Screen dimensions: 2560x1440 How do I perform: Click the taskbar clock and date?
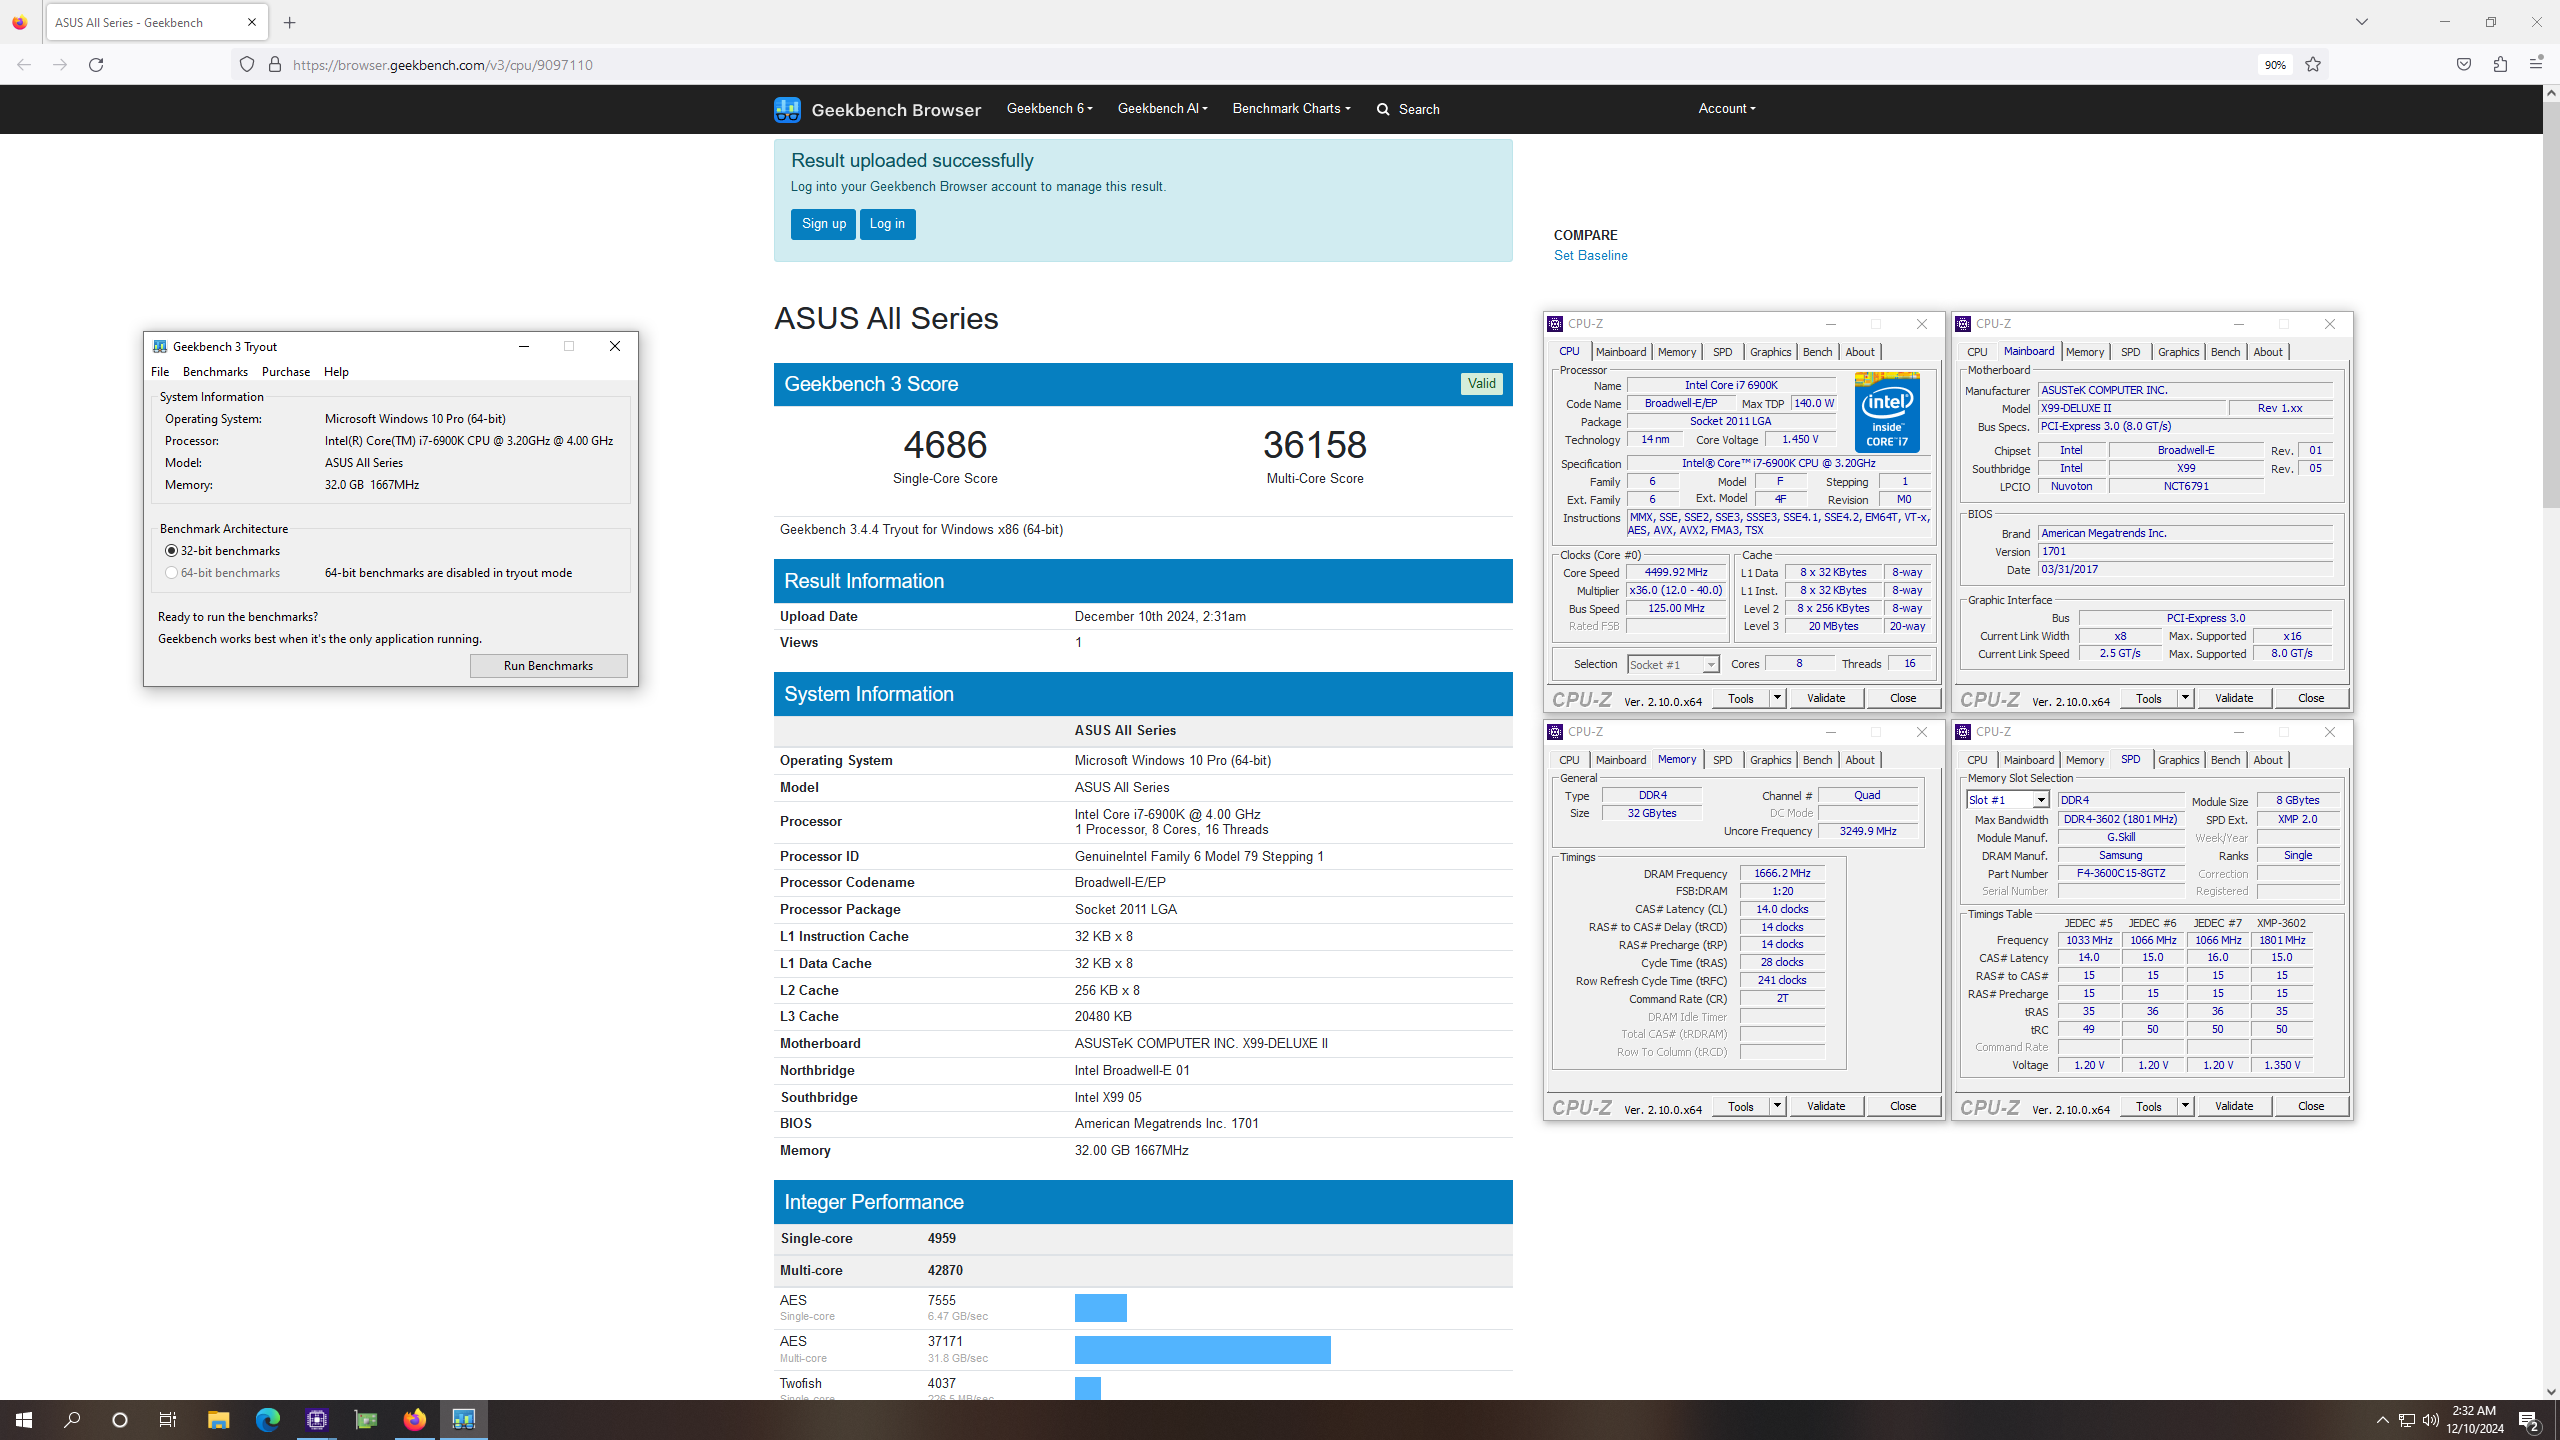[x=2475, y=1420]
